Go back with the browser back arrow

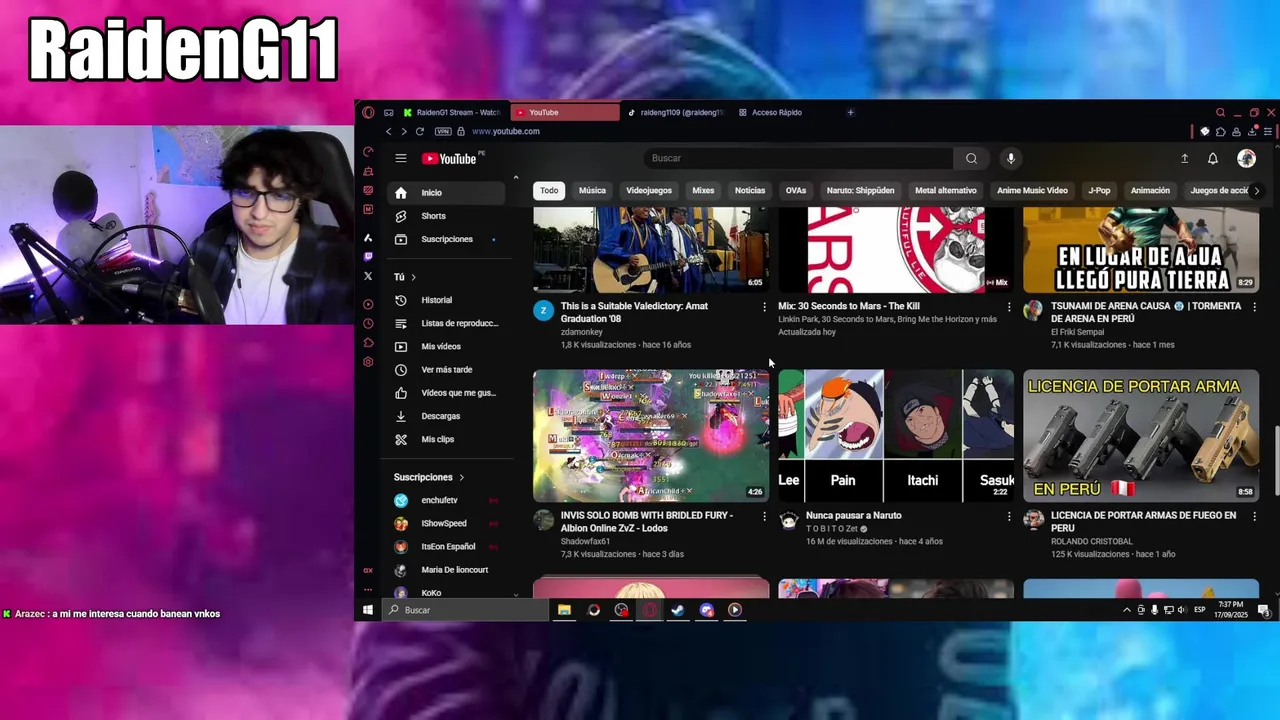[389, 131]
